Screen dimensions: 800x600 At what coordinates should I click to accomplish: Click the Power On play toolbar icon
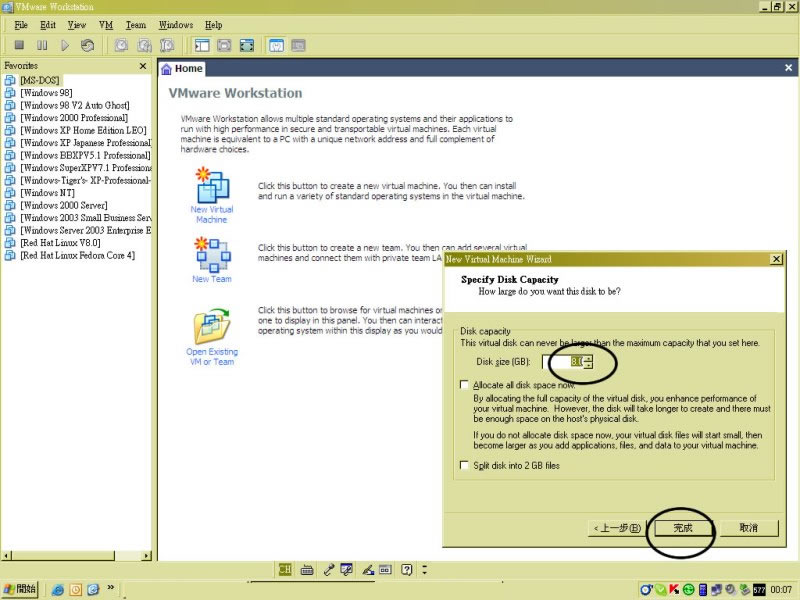65,45
